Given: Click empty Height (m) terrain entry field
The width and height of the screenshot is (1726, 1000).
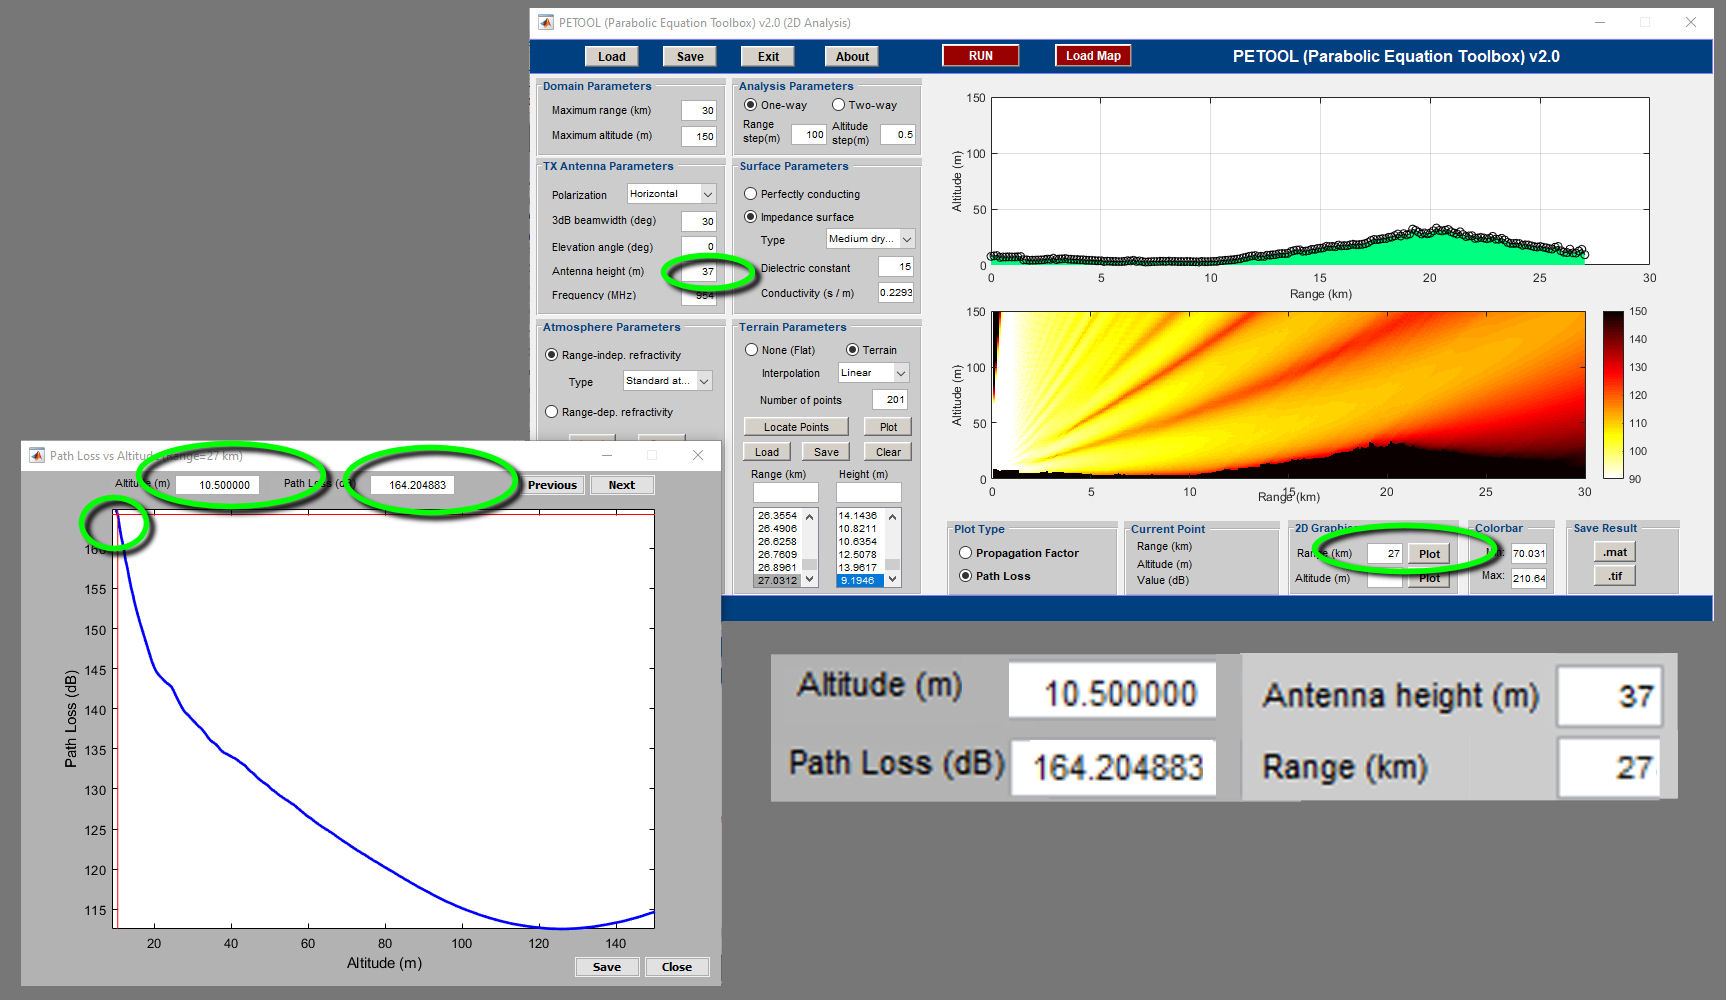Looking at the screenshot, I should click(x=868, y=492).
